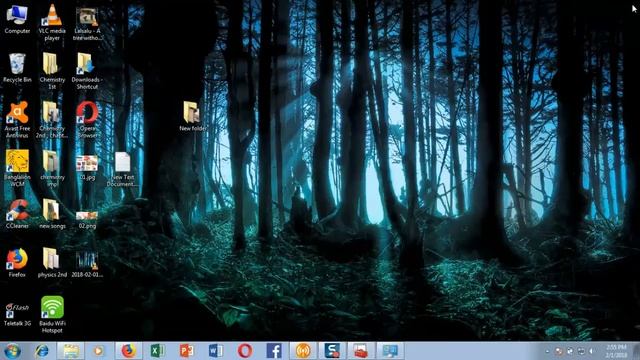Select the New Text Document file
Image resolution: width=640 pixels, height=360 pixels.
click(122, 169)
